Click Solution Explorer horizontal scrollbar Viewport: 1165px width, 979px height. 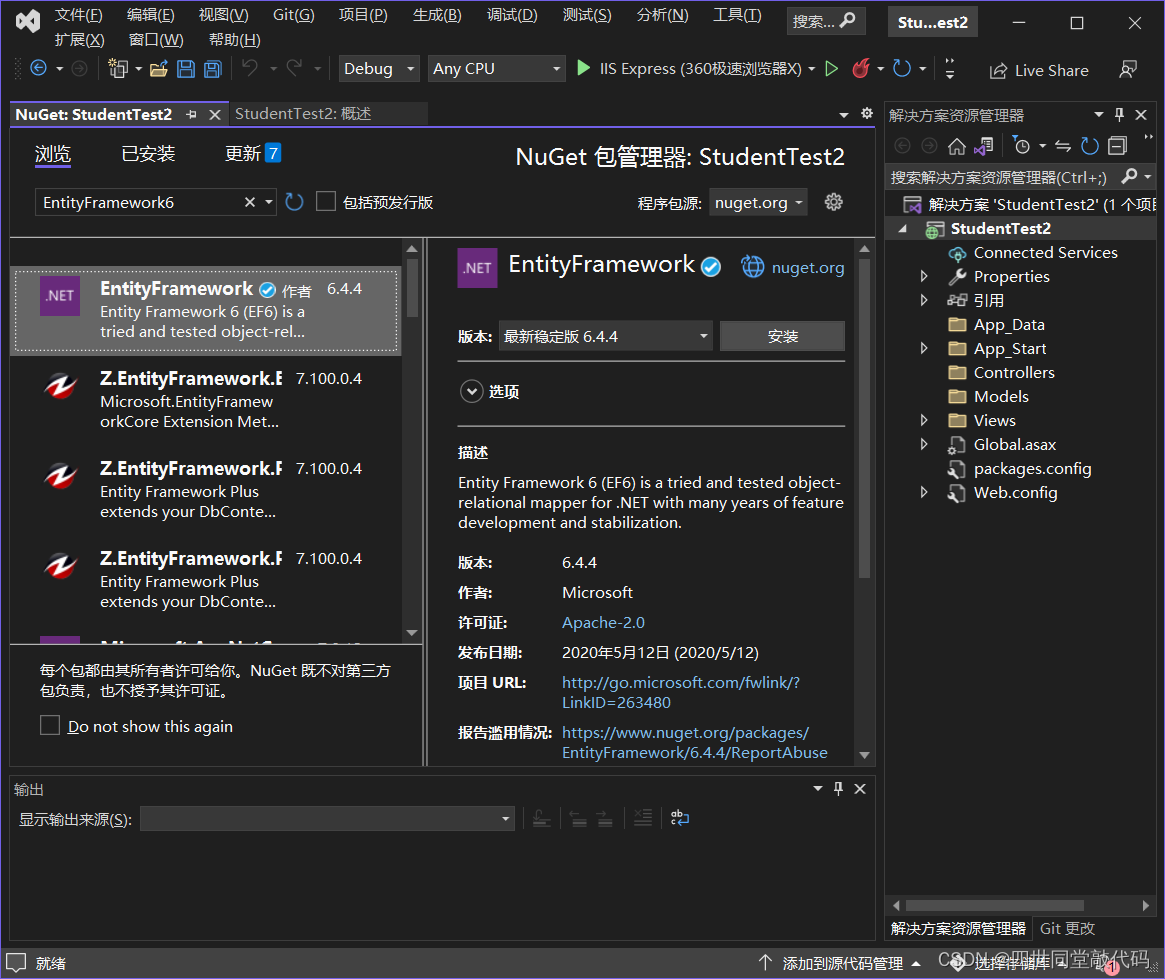click(x=994, y=905)
